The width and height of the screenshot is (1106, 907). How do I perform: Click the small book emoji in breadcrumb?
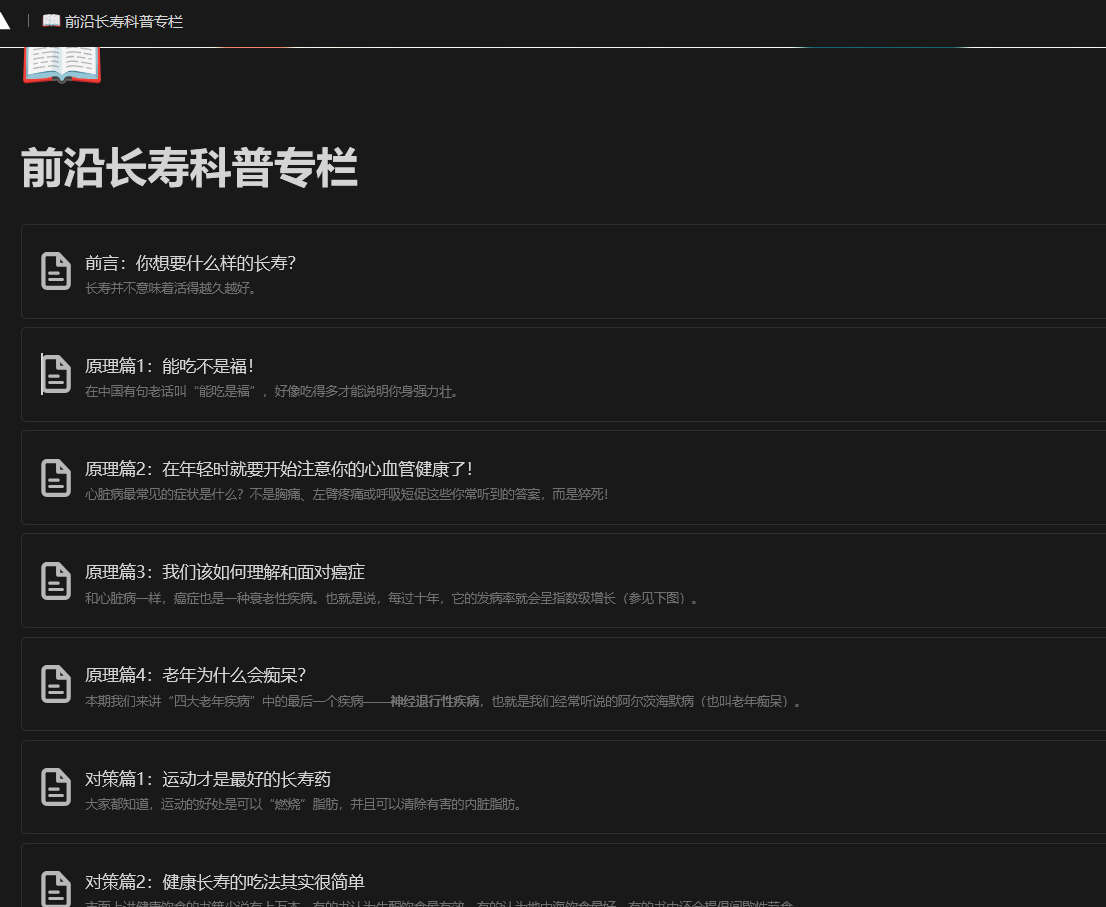point(51,20)
